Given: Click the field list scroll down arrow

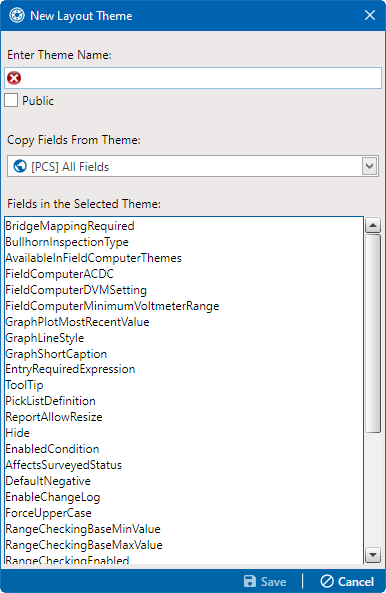Looking at the screenshot, I should point(373,555).
